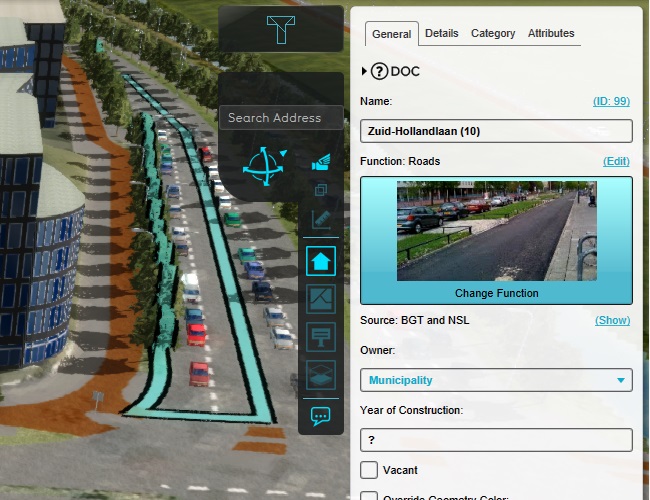Open the graph indicators icon
This screenshot has width=650, height=500.
pos(320,299)
